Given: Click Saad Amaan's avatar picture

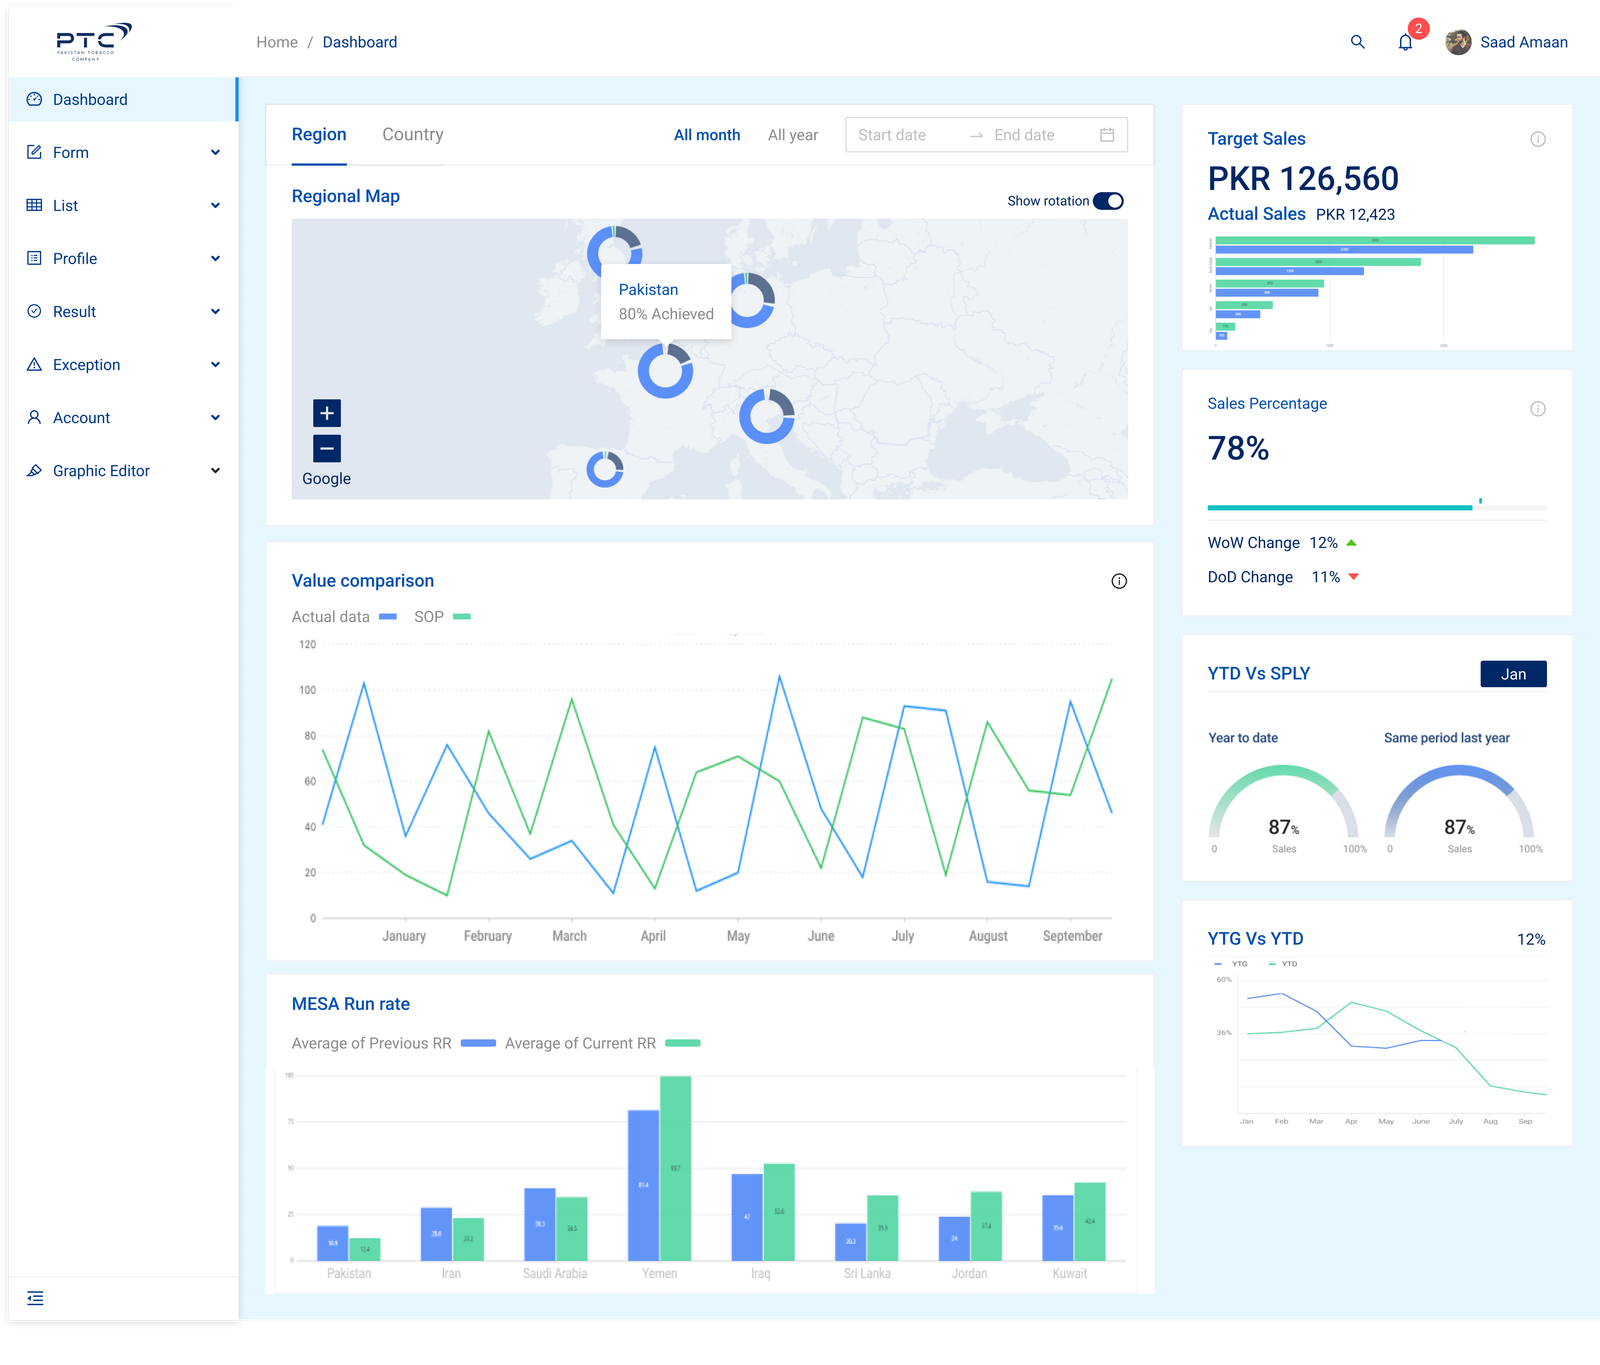Looking at the screenshot, I should tap(1458, 42).
